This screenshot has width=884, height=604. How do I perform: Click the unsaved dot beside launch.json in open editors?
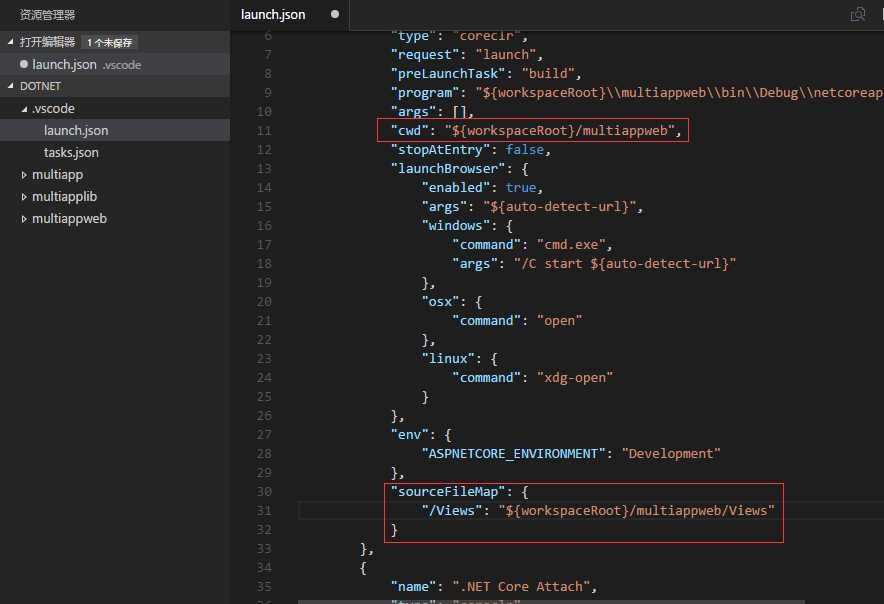[x=24, y=64]
